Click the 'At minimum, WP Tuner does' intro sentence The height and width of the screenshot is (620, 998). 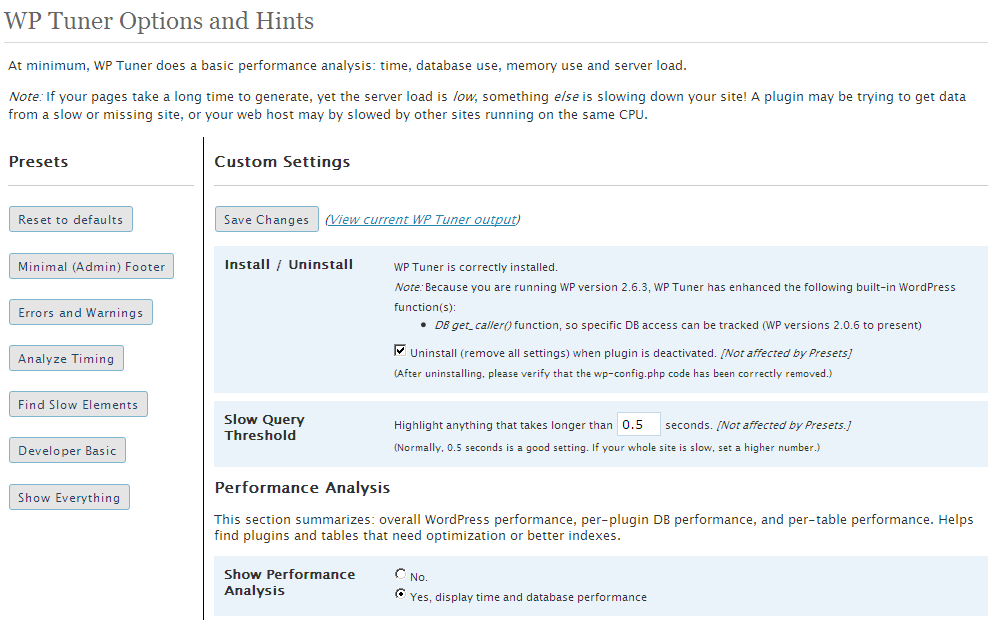tap(348, 66)
